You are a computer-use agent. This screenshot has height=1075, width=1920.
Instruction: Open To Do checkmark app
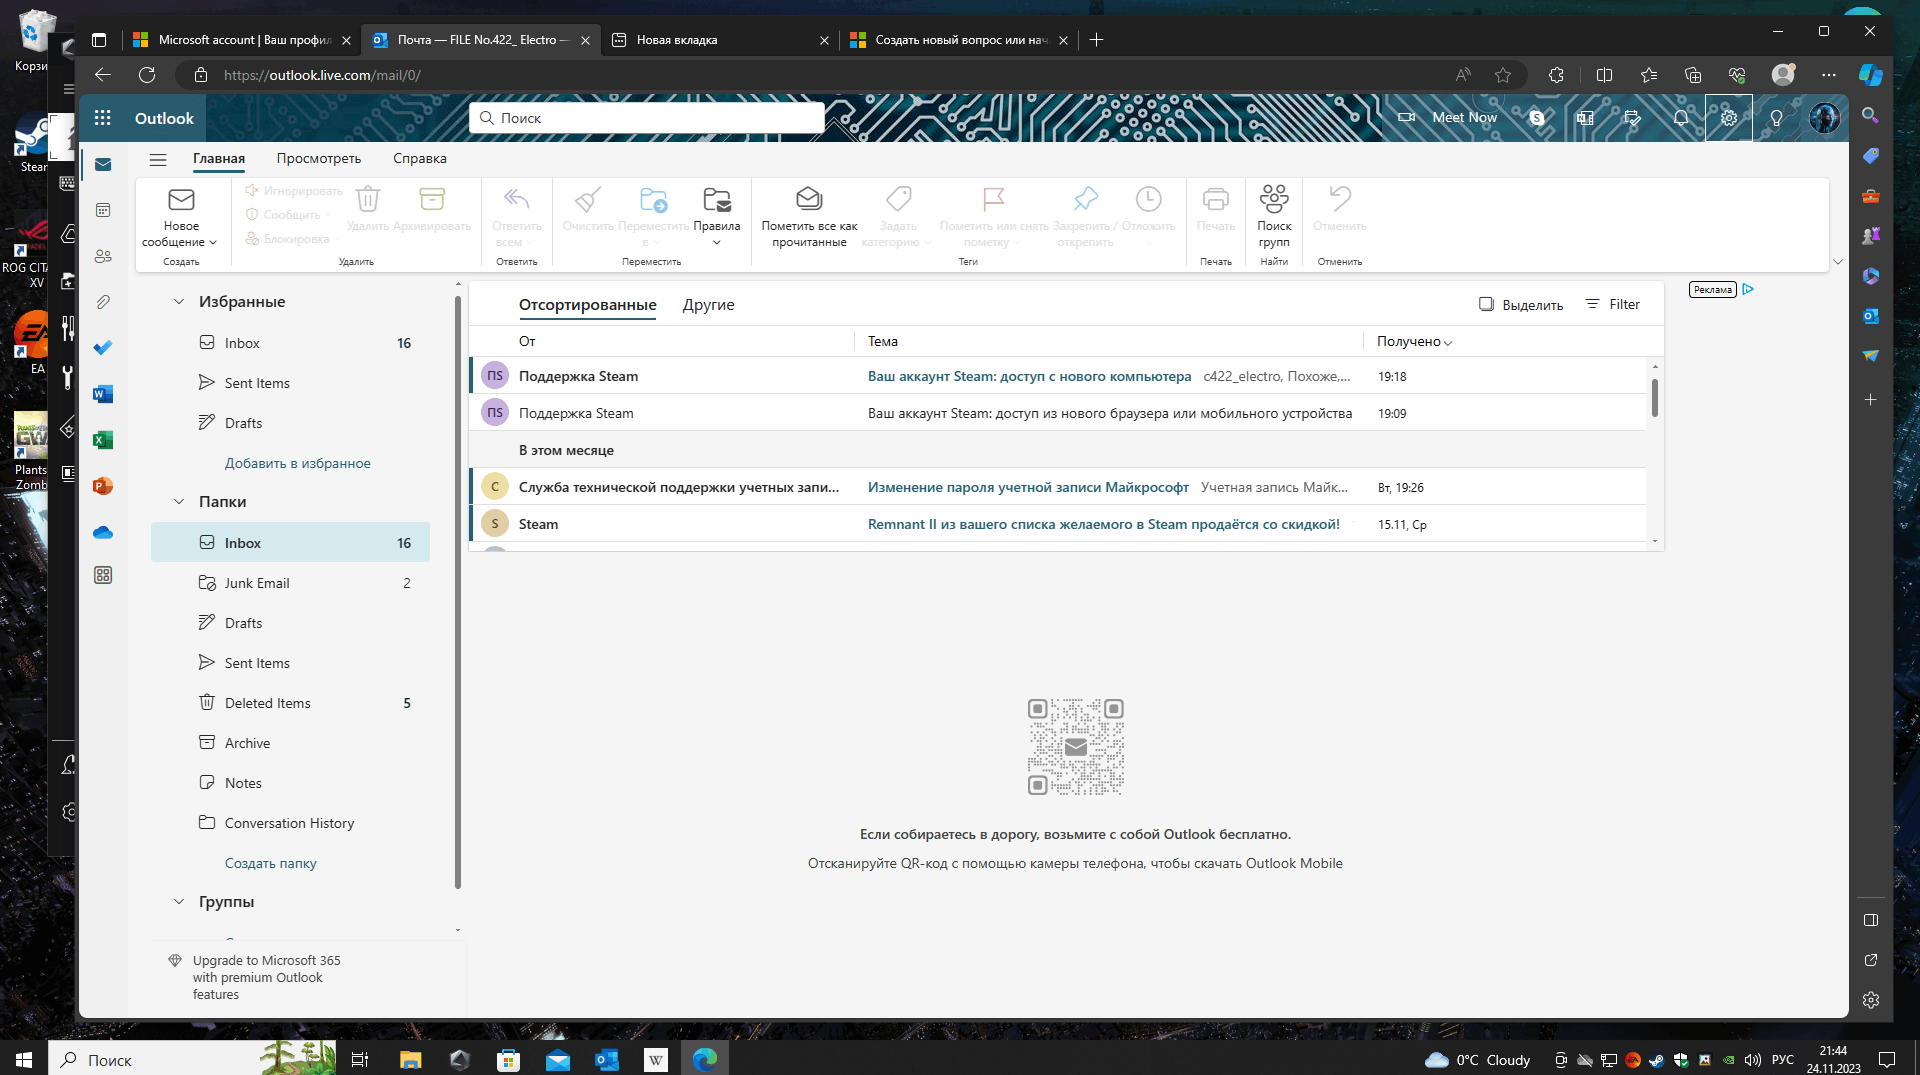[x=103, y=348]
